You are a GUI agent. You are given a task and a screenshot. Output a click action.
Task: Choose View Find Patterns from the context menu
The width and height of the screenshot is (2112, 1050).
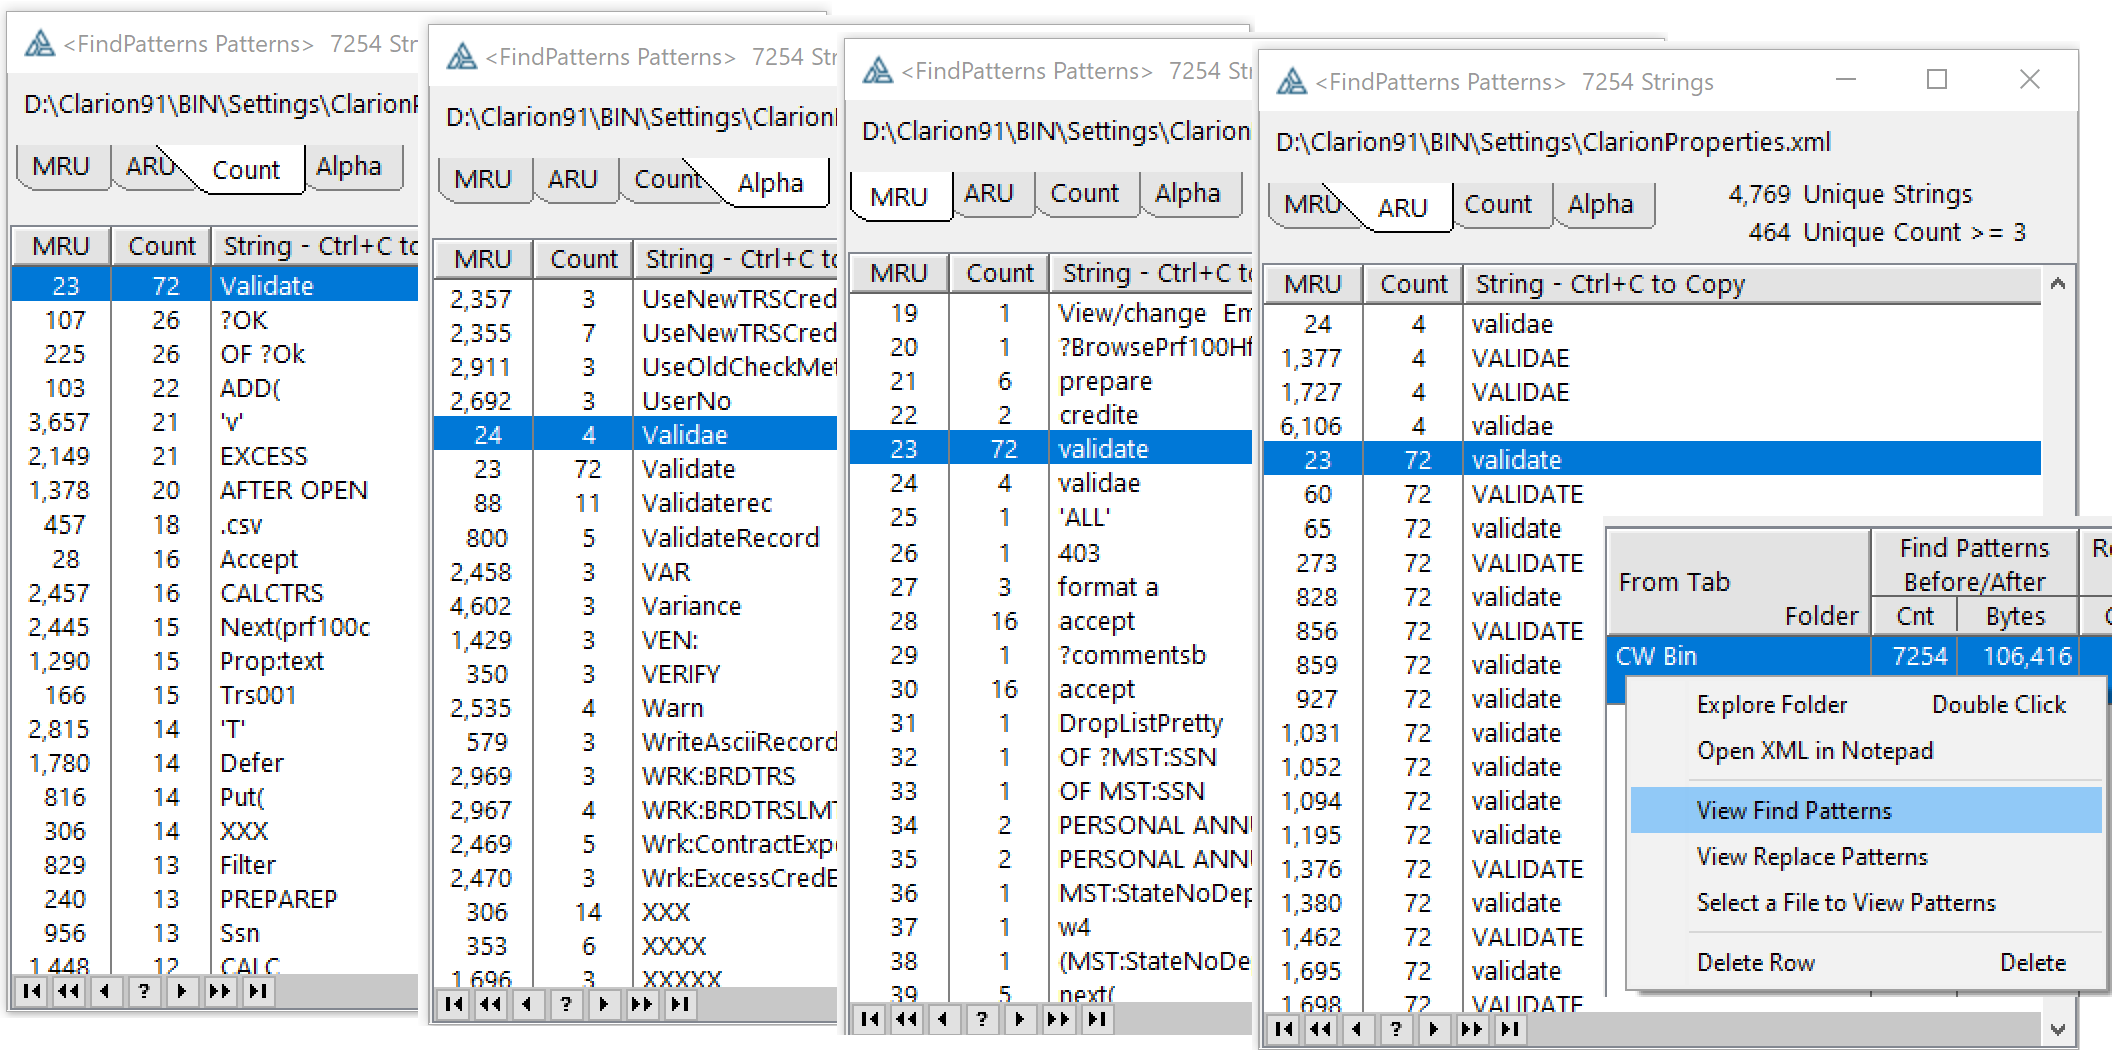click(1794, 810)
